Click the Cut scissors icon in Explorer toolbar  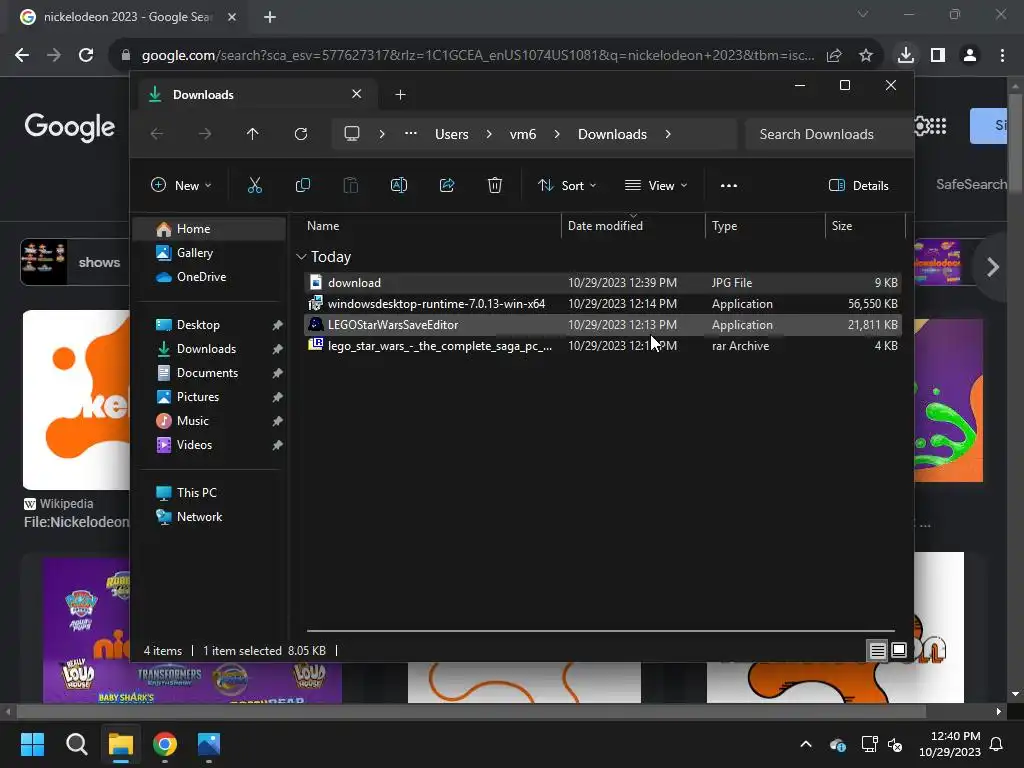click(255, 185)
